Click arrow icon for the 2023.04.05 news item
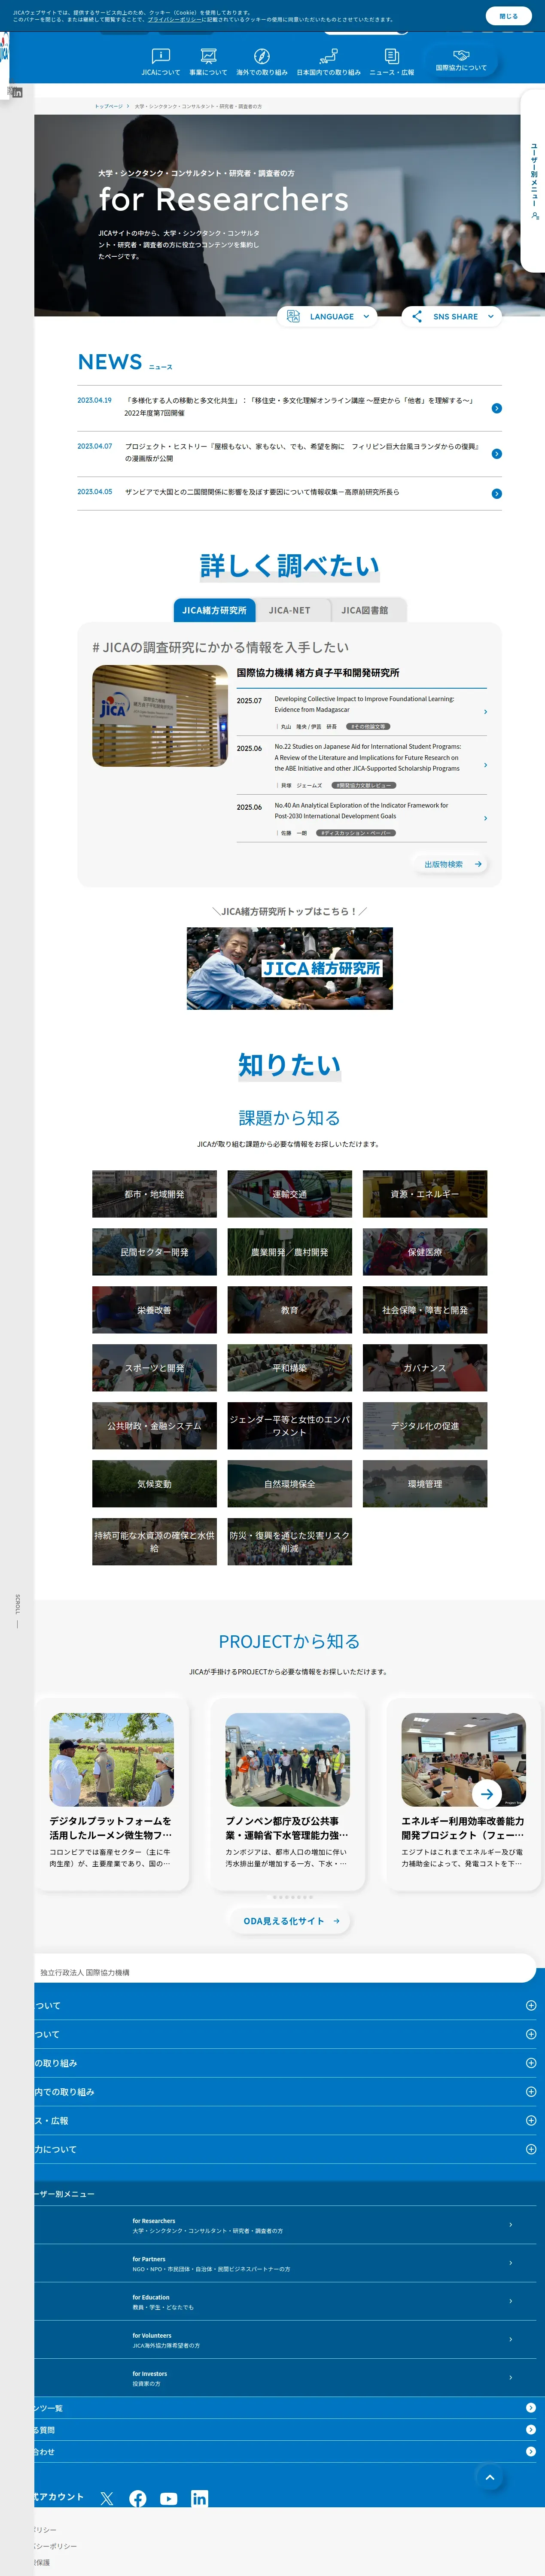Viewport: 545px width, 2576px height. pos(497,493)
